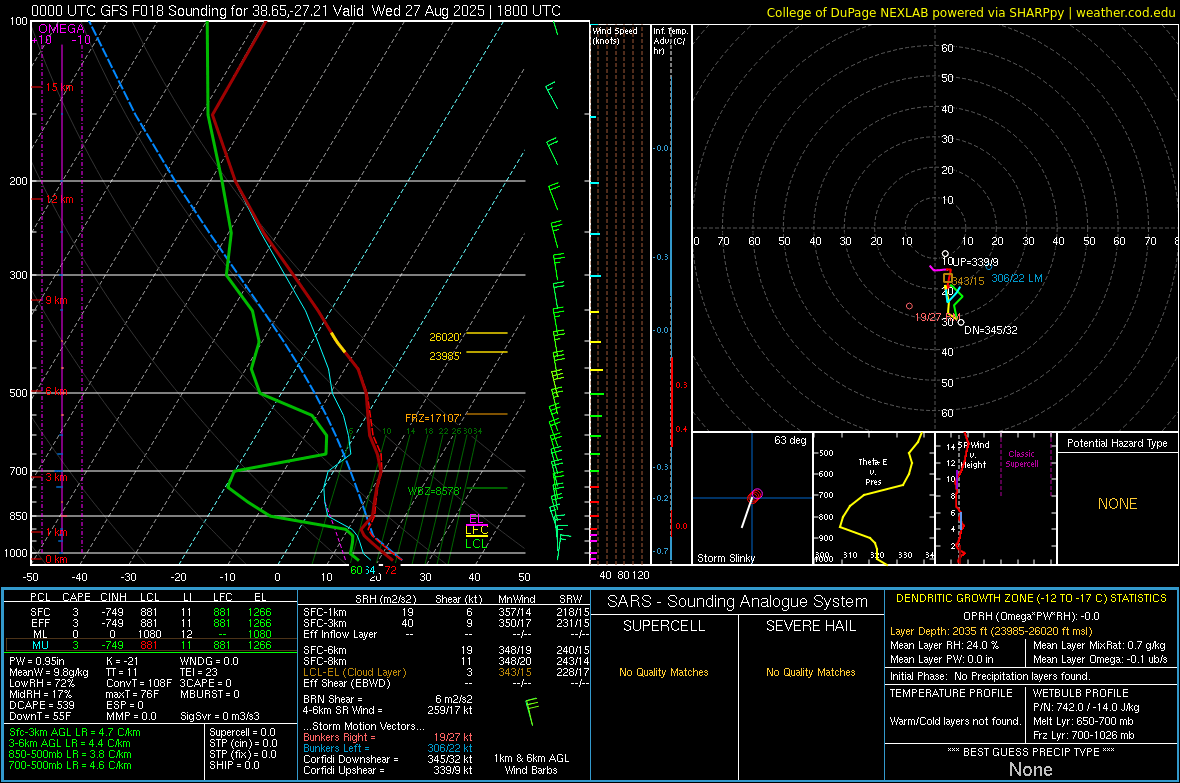Click the yellow NONE hazard type
The image size is (1180, 783).
[1117, 504]
